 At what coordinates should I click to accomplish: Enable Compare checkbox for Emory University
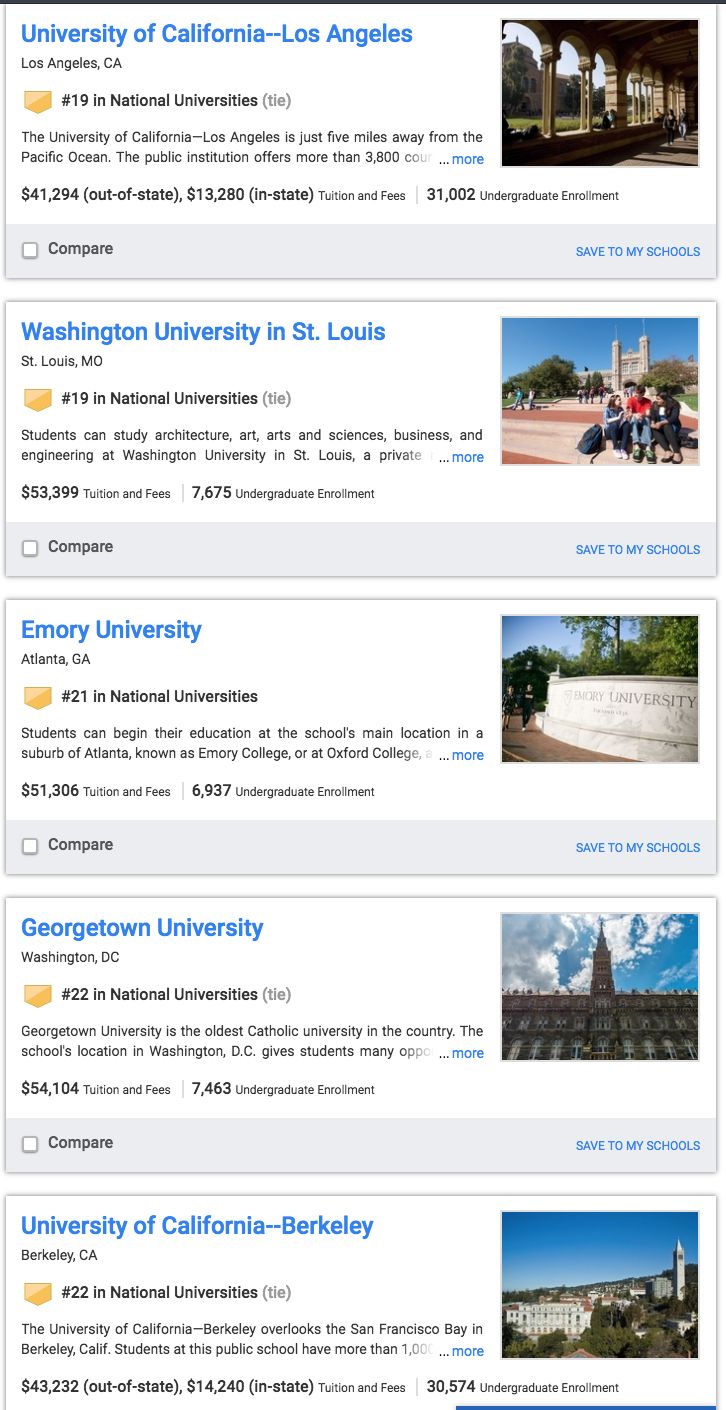(30, 846)
